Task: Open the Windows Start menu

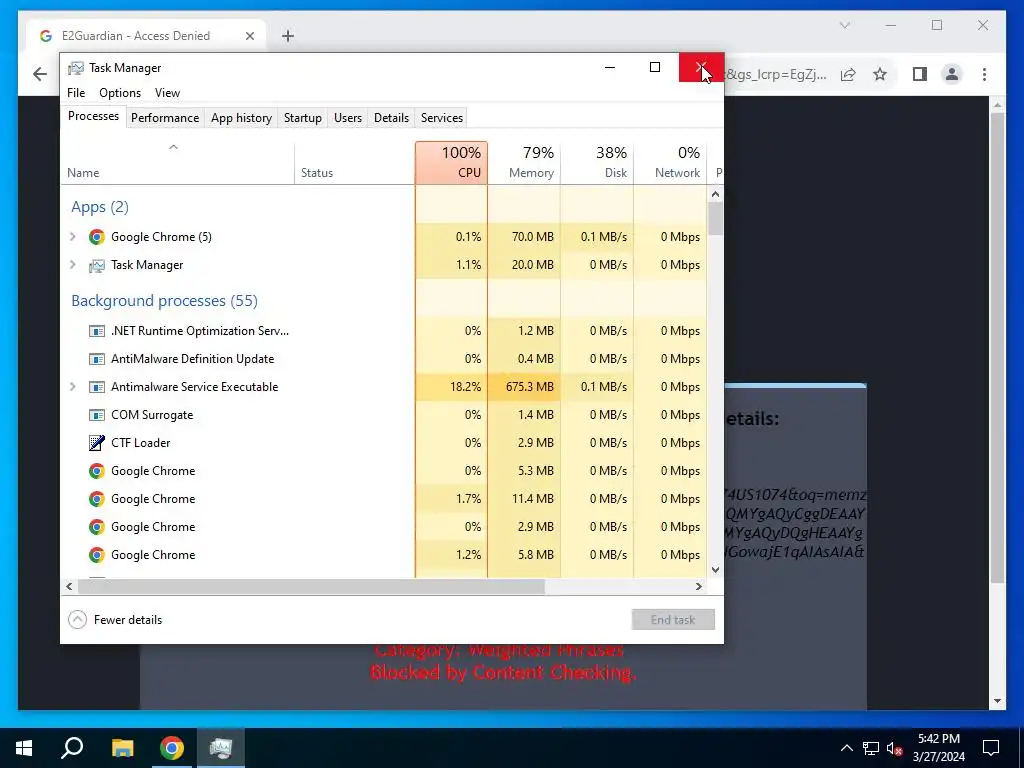Action: 24,748
